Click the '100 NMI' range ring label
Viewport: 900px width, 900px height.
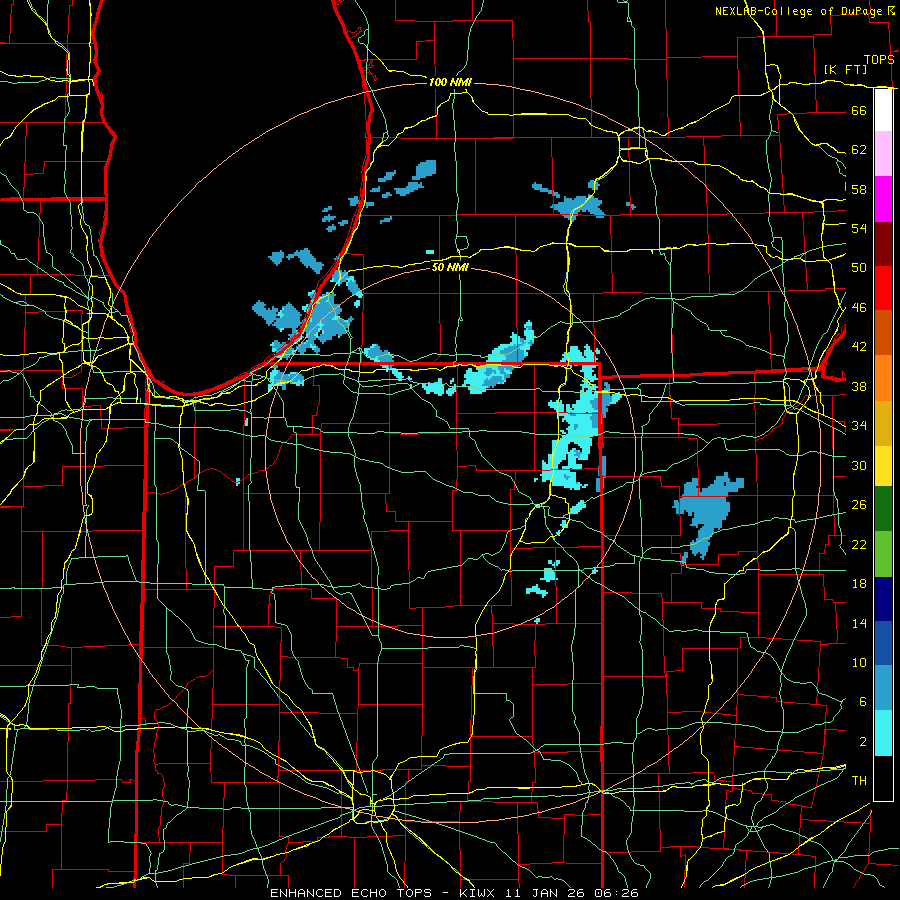(450, 82)
